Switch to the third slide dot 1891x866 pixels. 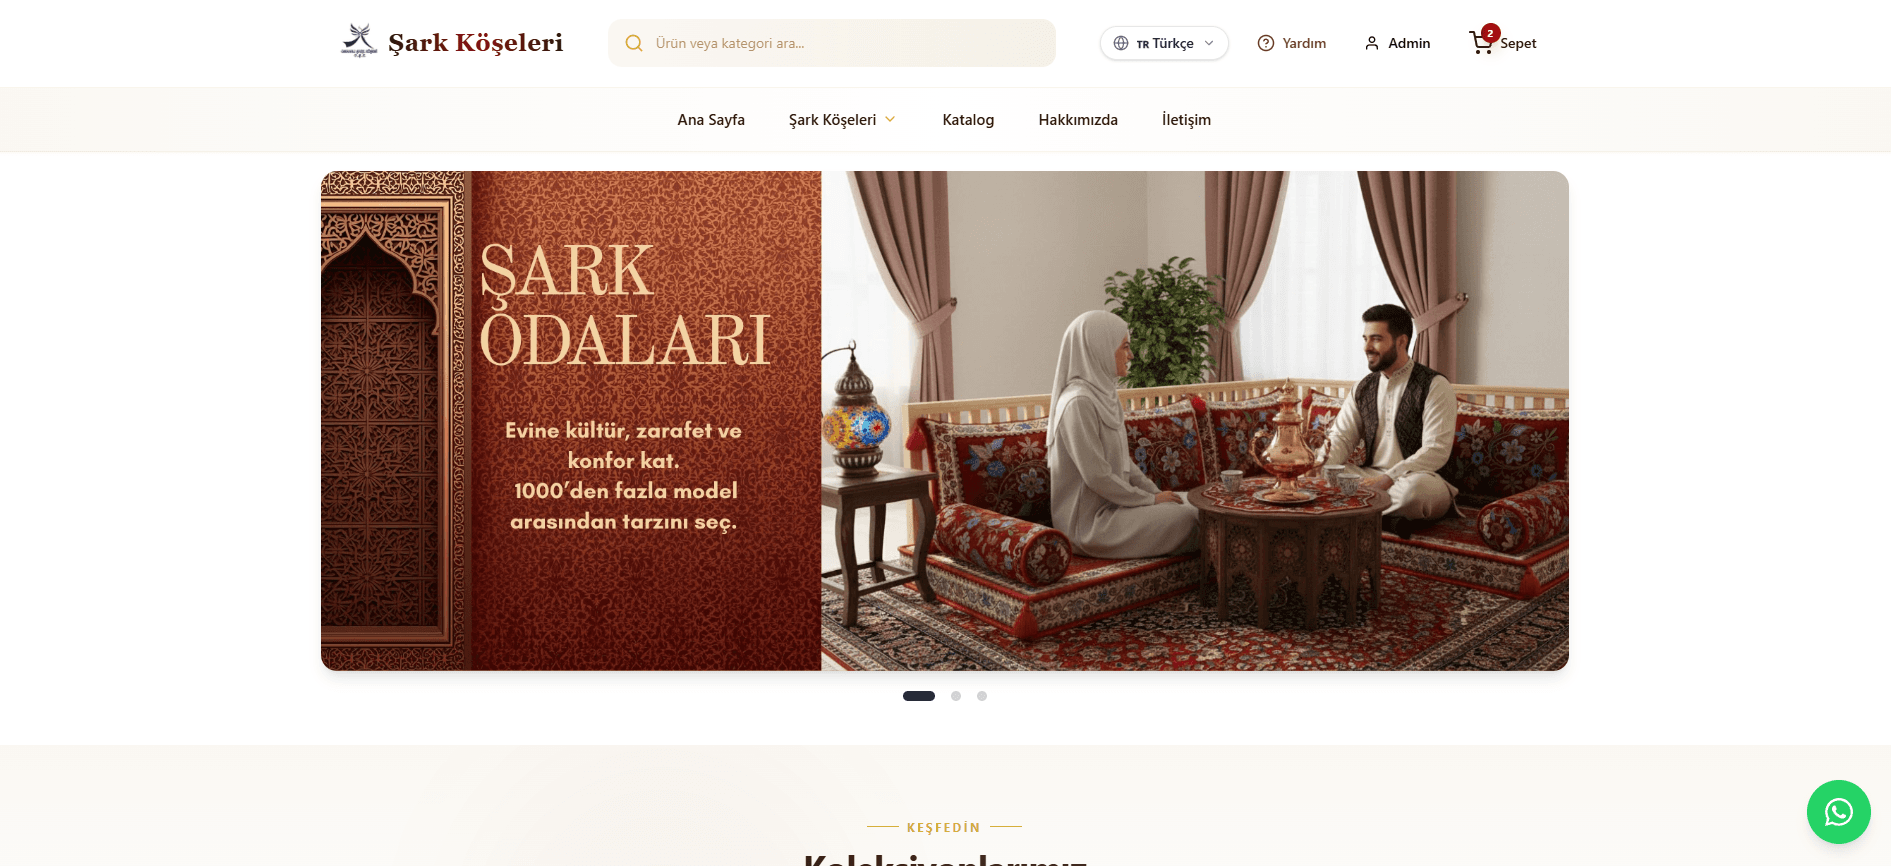(x=982, y=696)
